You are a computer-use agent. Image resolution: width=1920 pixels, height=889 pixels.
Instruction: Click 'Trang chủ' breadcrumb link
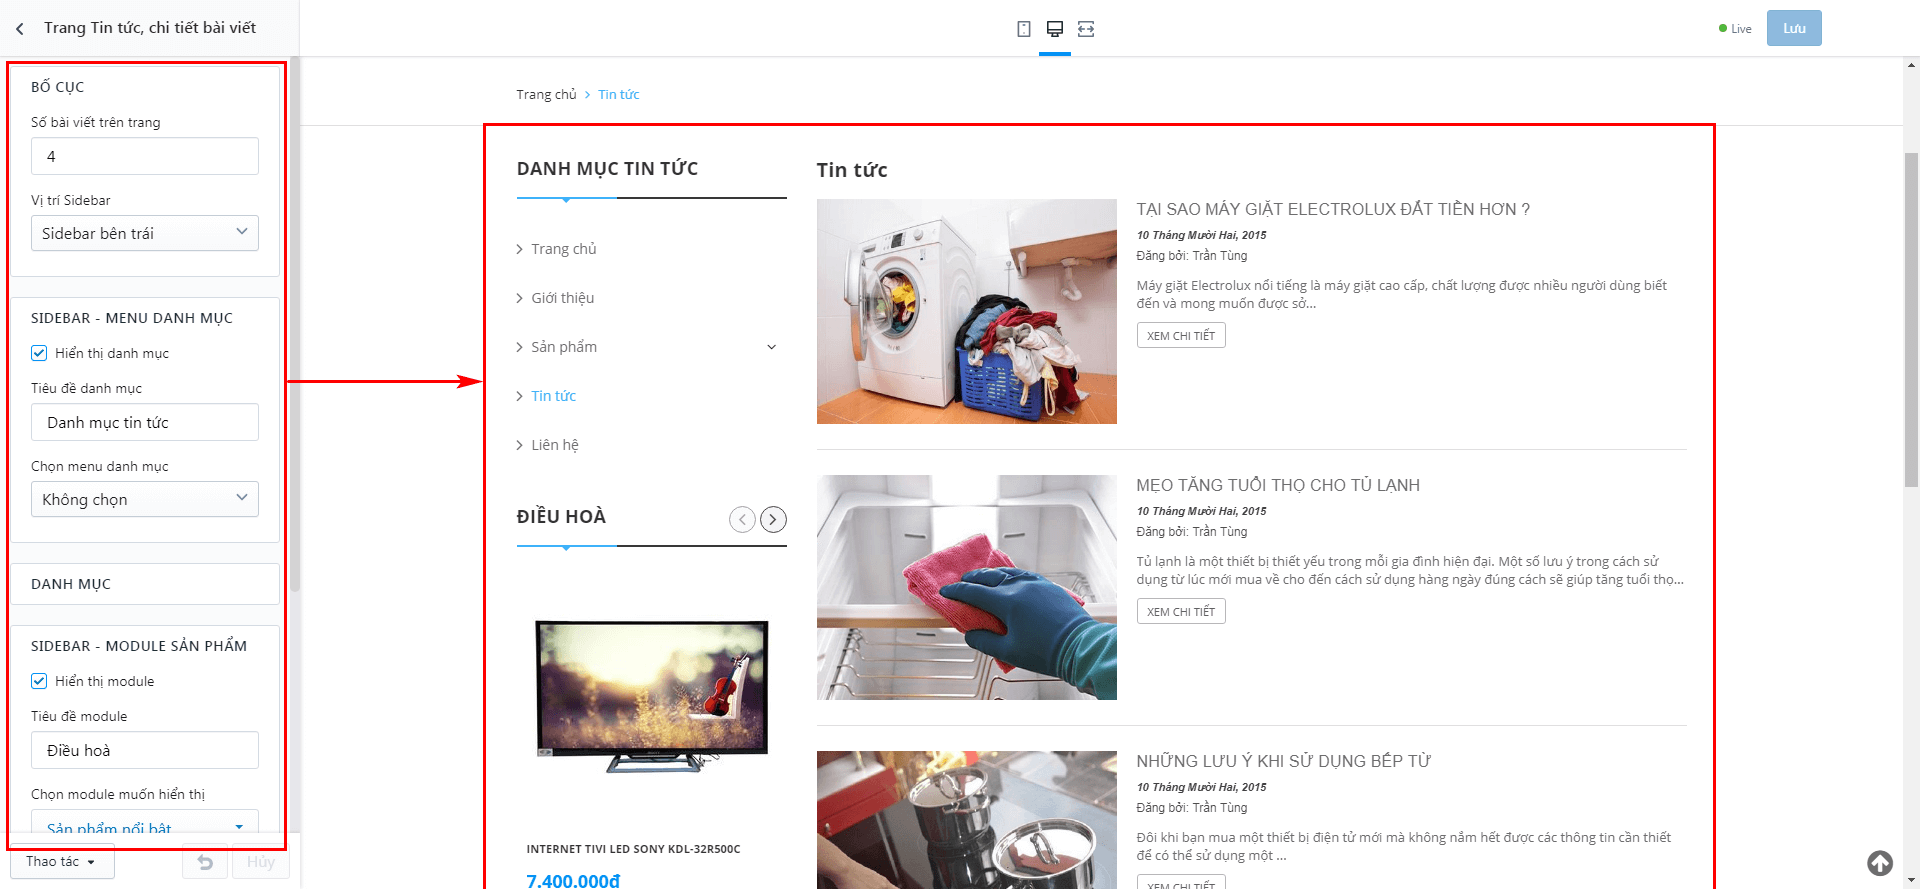546,95
